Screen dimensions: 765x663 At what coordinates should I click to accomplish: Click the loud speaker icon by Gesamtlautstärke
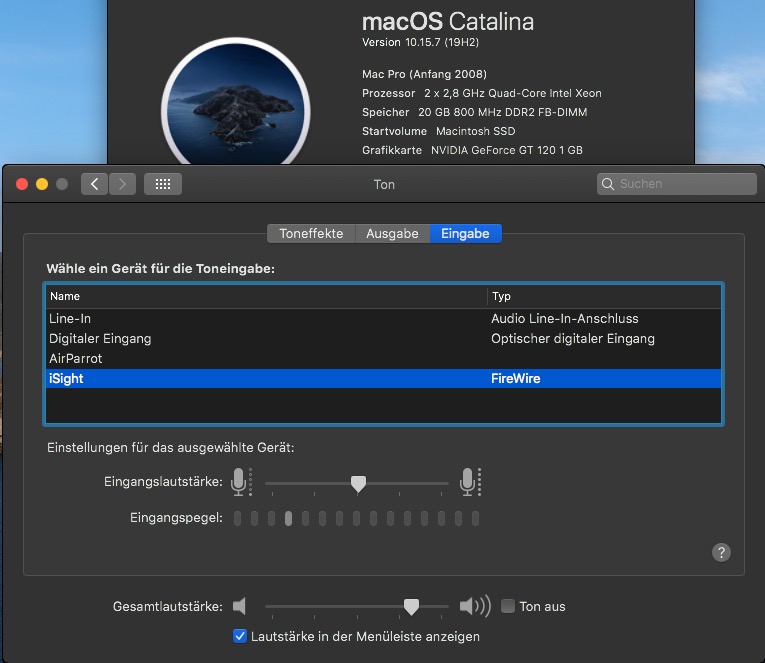(x=475, y=606)
